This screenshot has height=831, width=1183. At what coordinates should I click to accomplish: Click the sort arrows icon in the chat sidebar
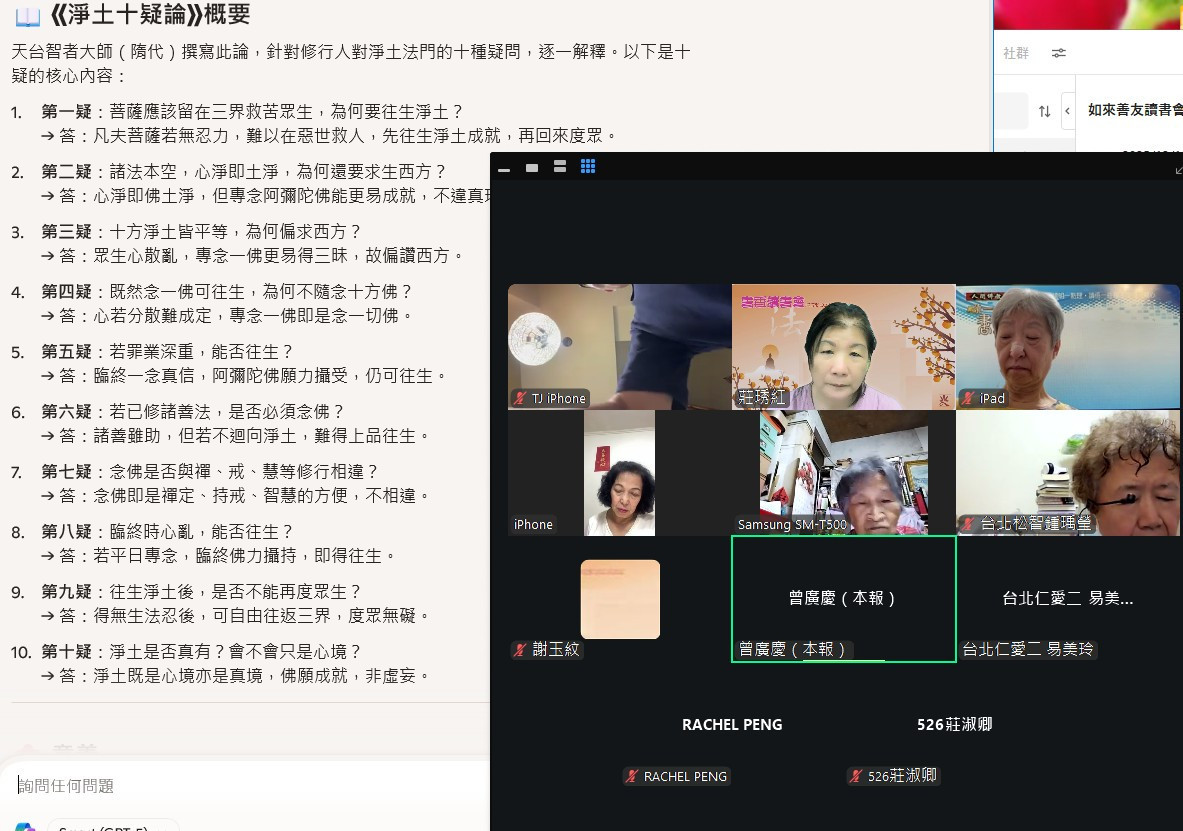pos(1044,112)
